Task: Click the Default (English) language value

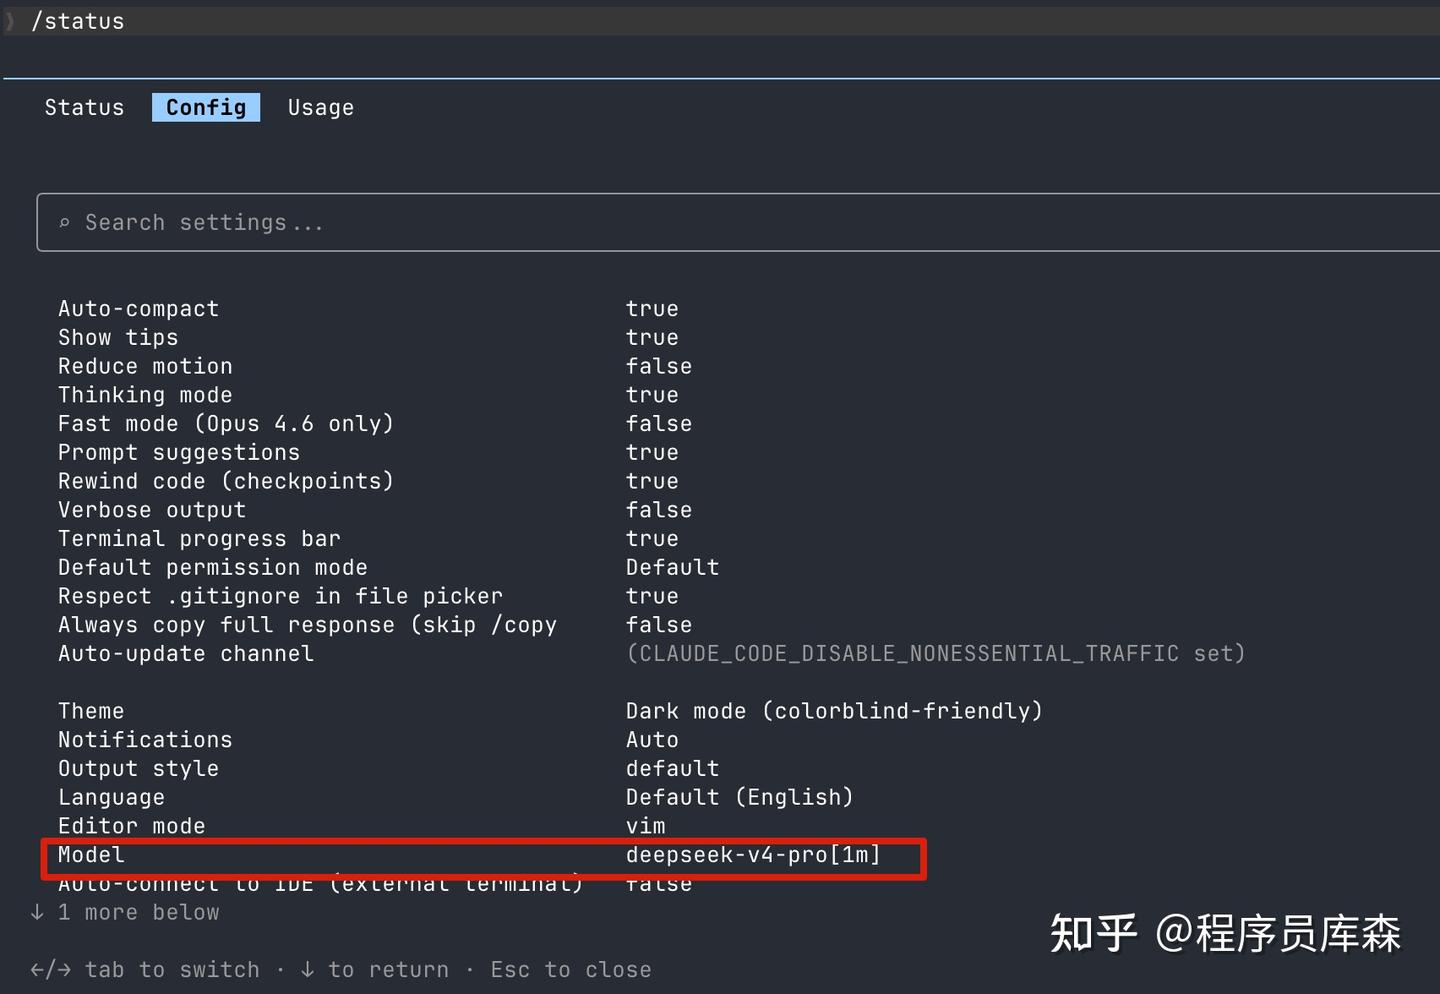Action: click(x=739, y=798)
